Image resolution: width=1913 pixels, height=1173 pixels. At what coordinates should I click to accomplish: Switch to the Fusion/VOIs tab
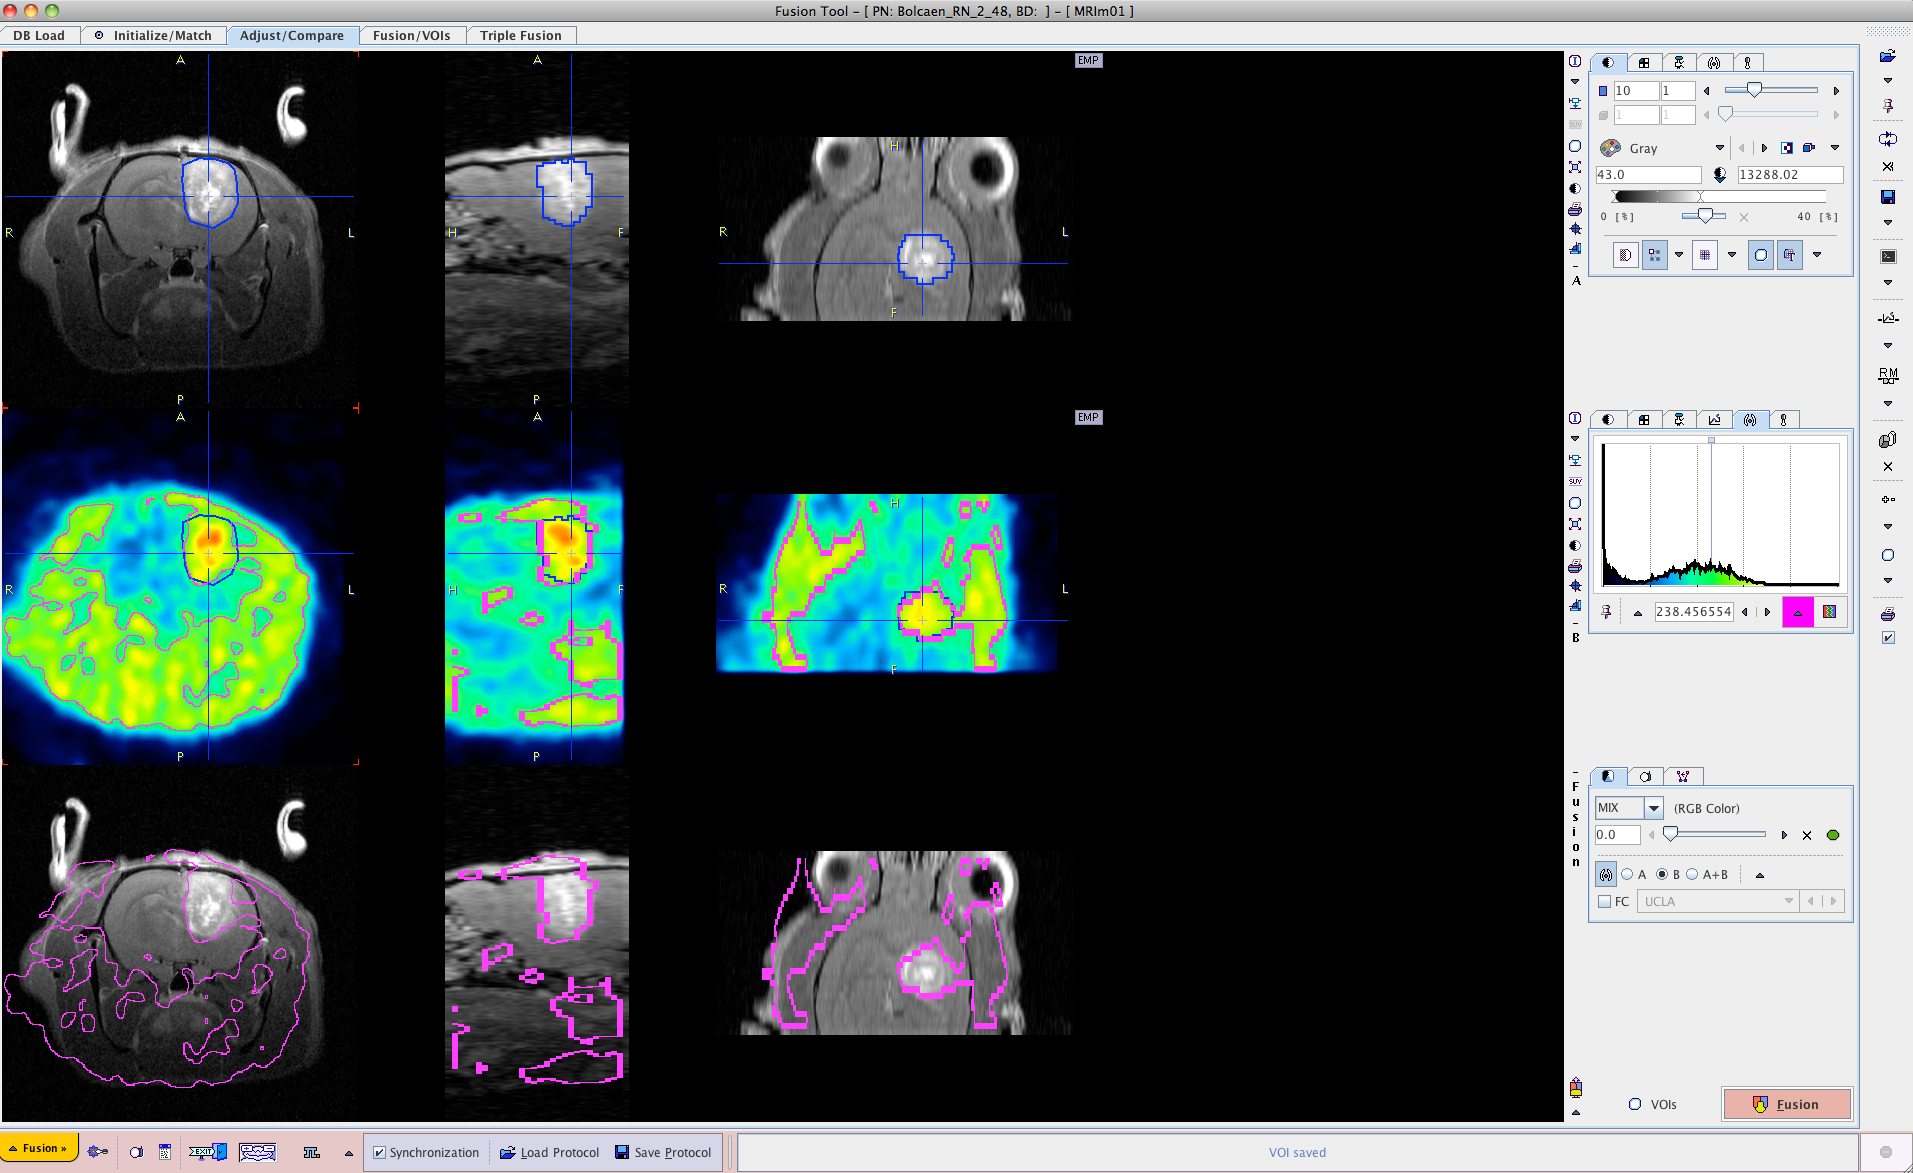[x=411, y=35]
